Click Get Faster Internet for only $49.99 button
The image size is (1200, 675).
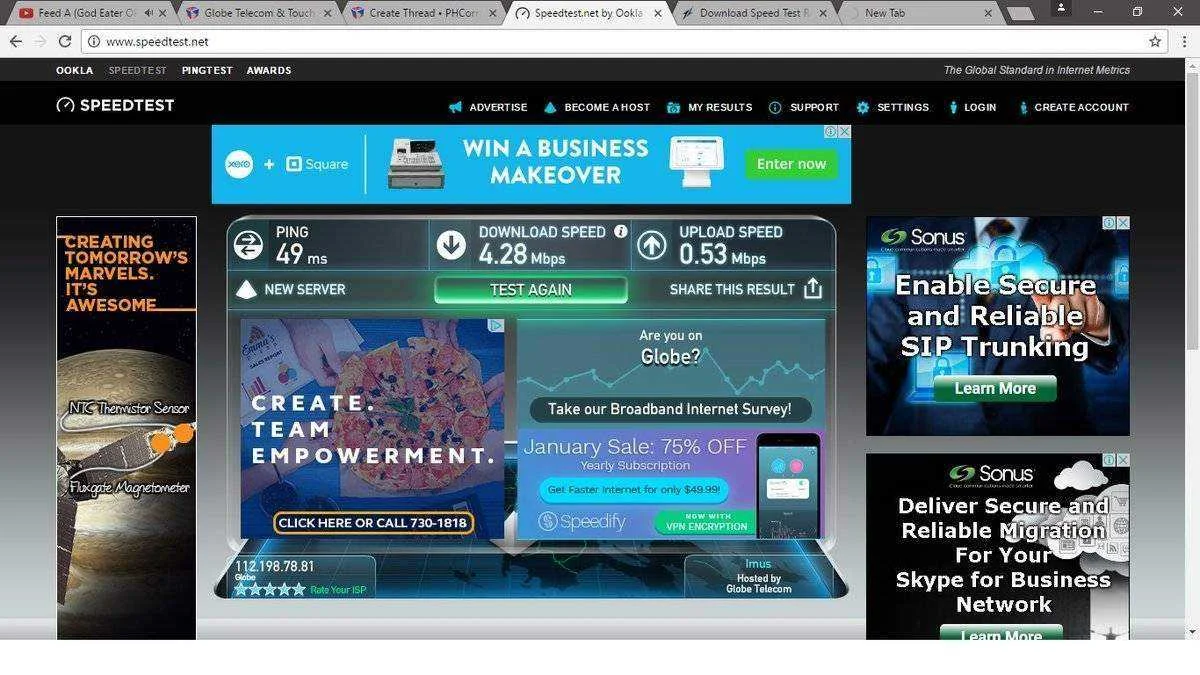click(x=634, y=490)
